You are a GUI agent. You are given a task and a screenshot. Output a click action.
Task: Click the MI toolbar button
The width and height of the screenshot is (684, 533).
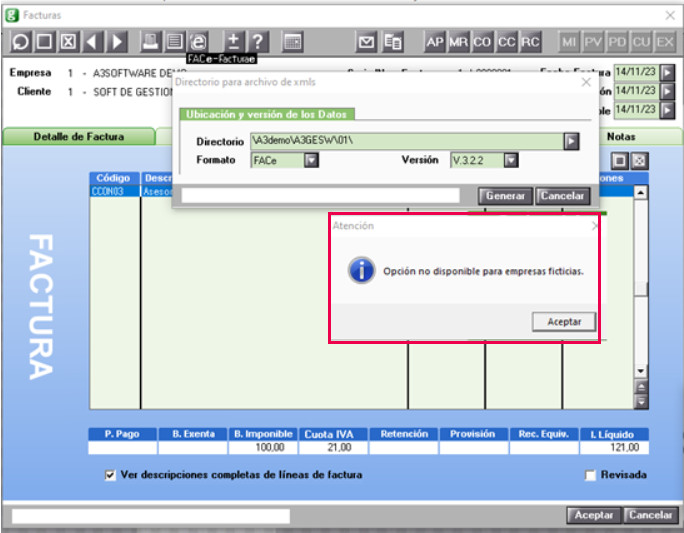pyautogui.click(x=569, y=42)
